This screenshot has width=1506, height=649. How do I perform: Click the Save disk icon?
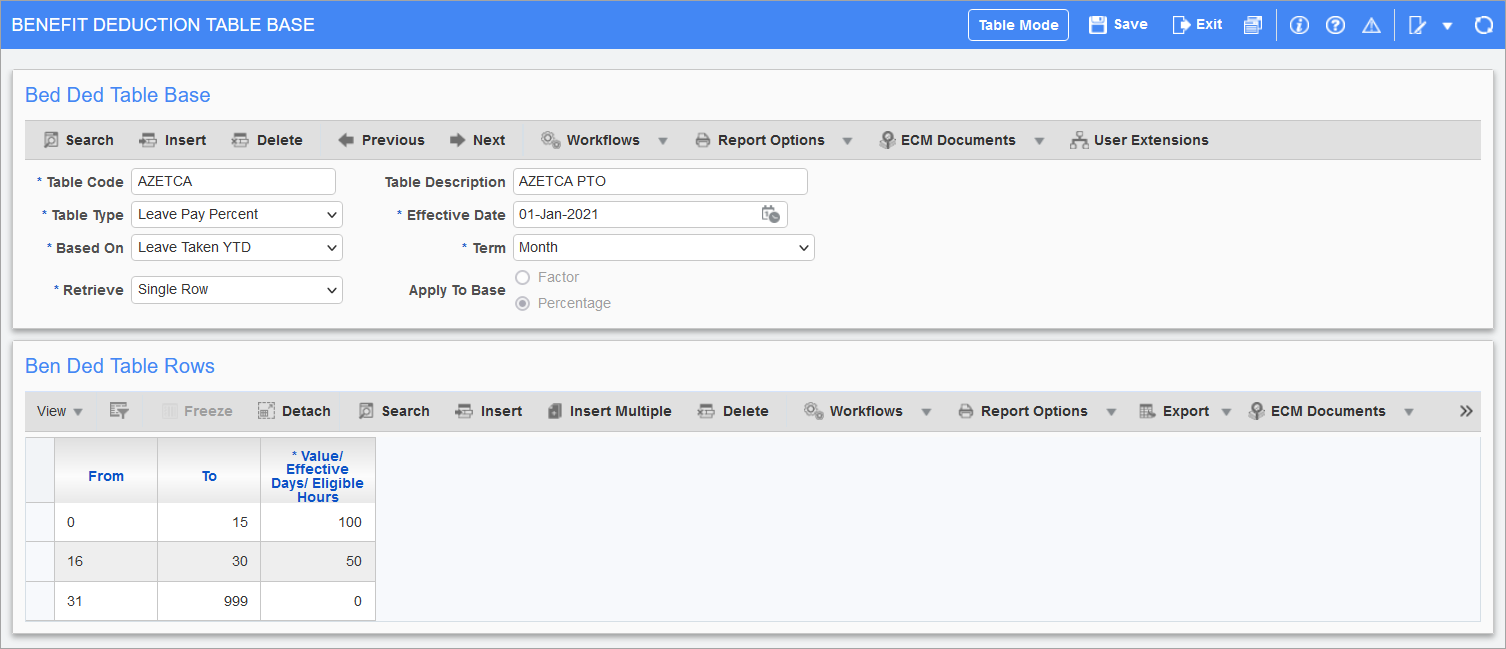tap(1098, 25)
